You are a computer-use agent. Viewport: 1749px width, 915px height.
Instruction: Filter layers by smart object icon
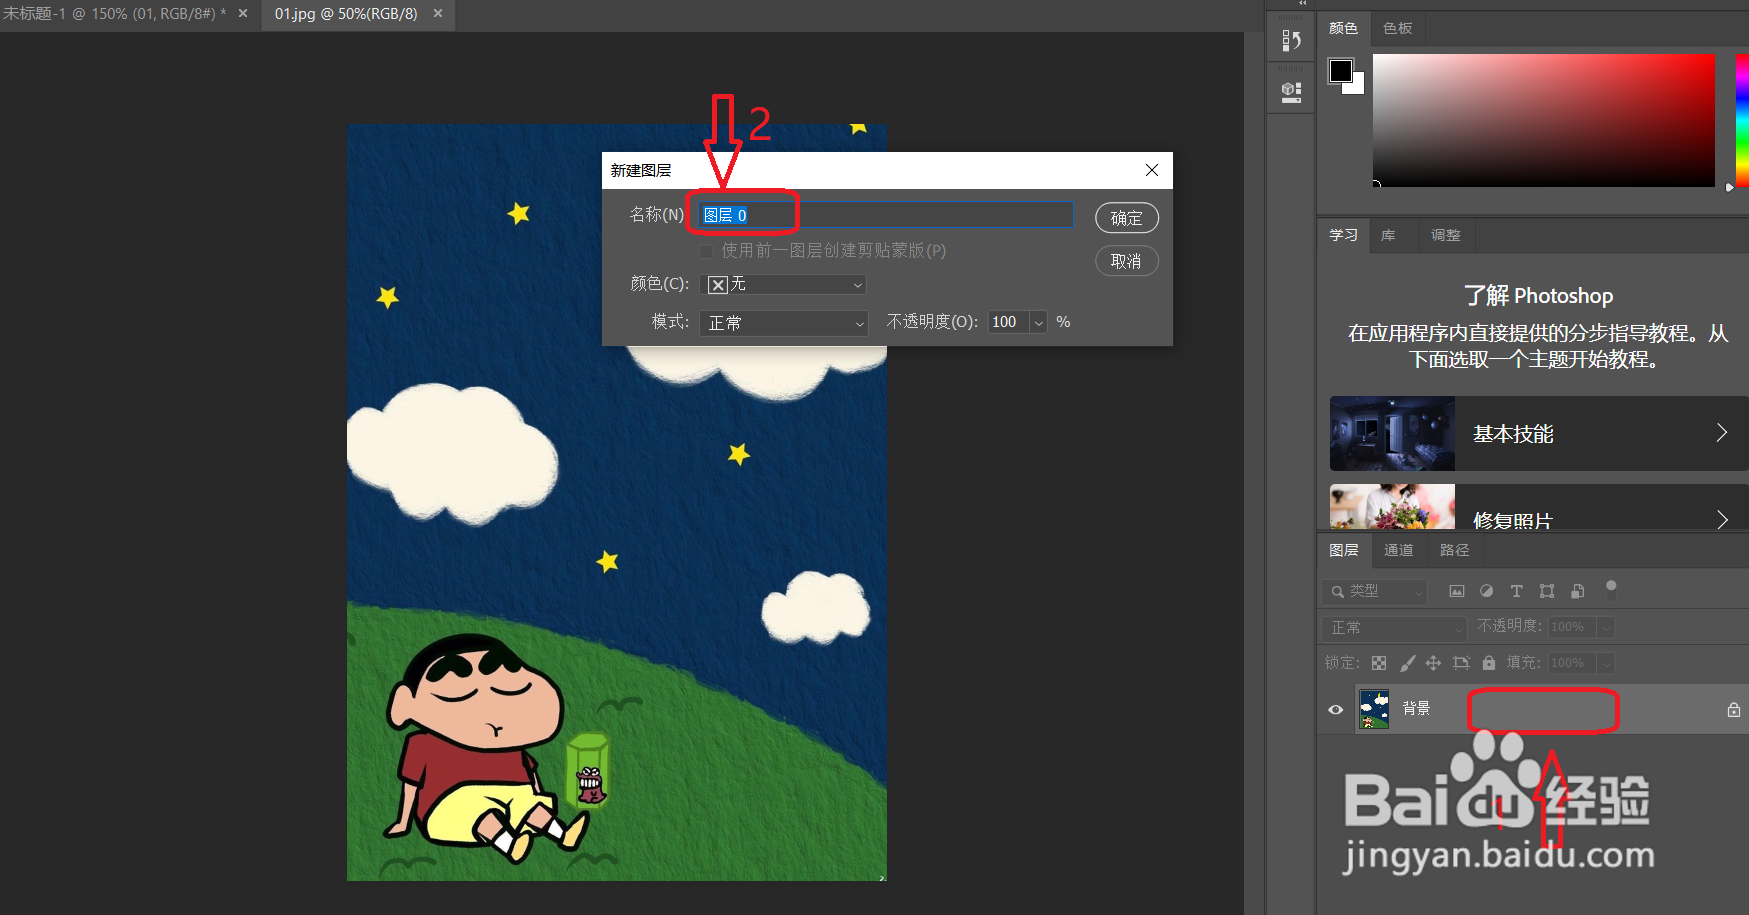click(1577, 591)
